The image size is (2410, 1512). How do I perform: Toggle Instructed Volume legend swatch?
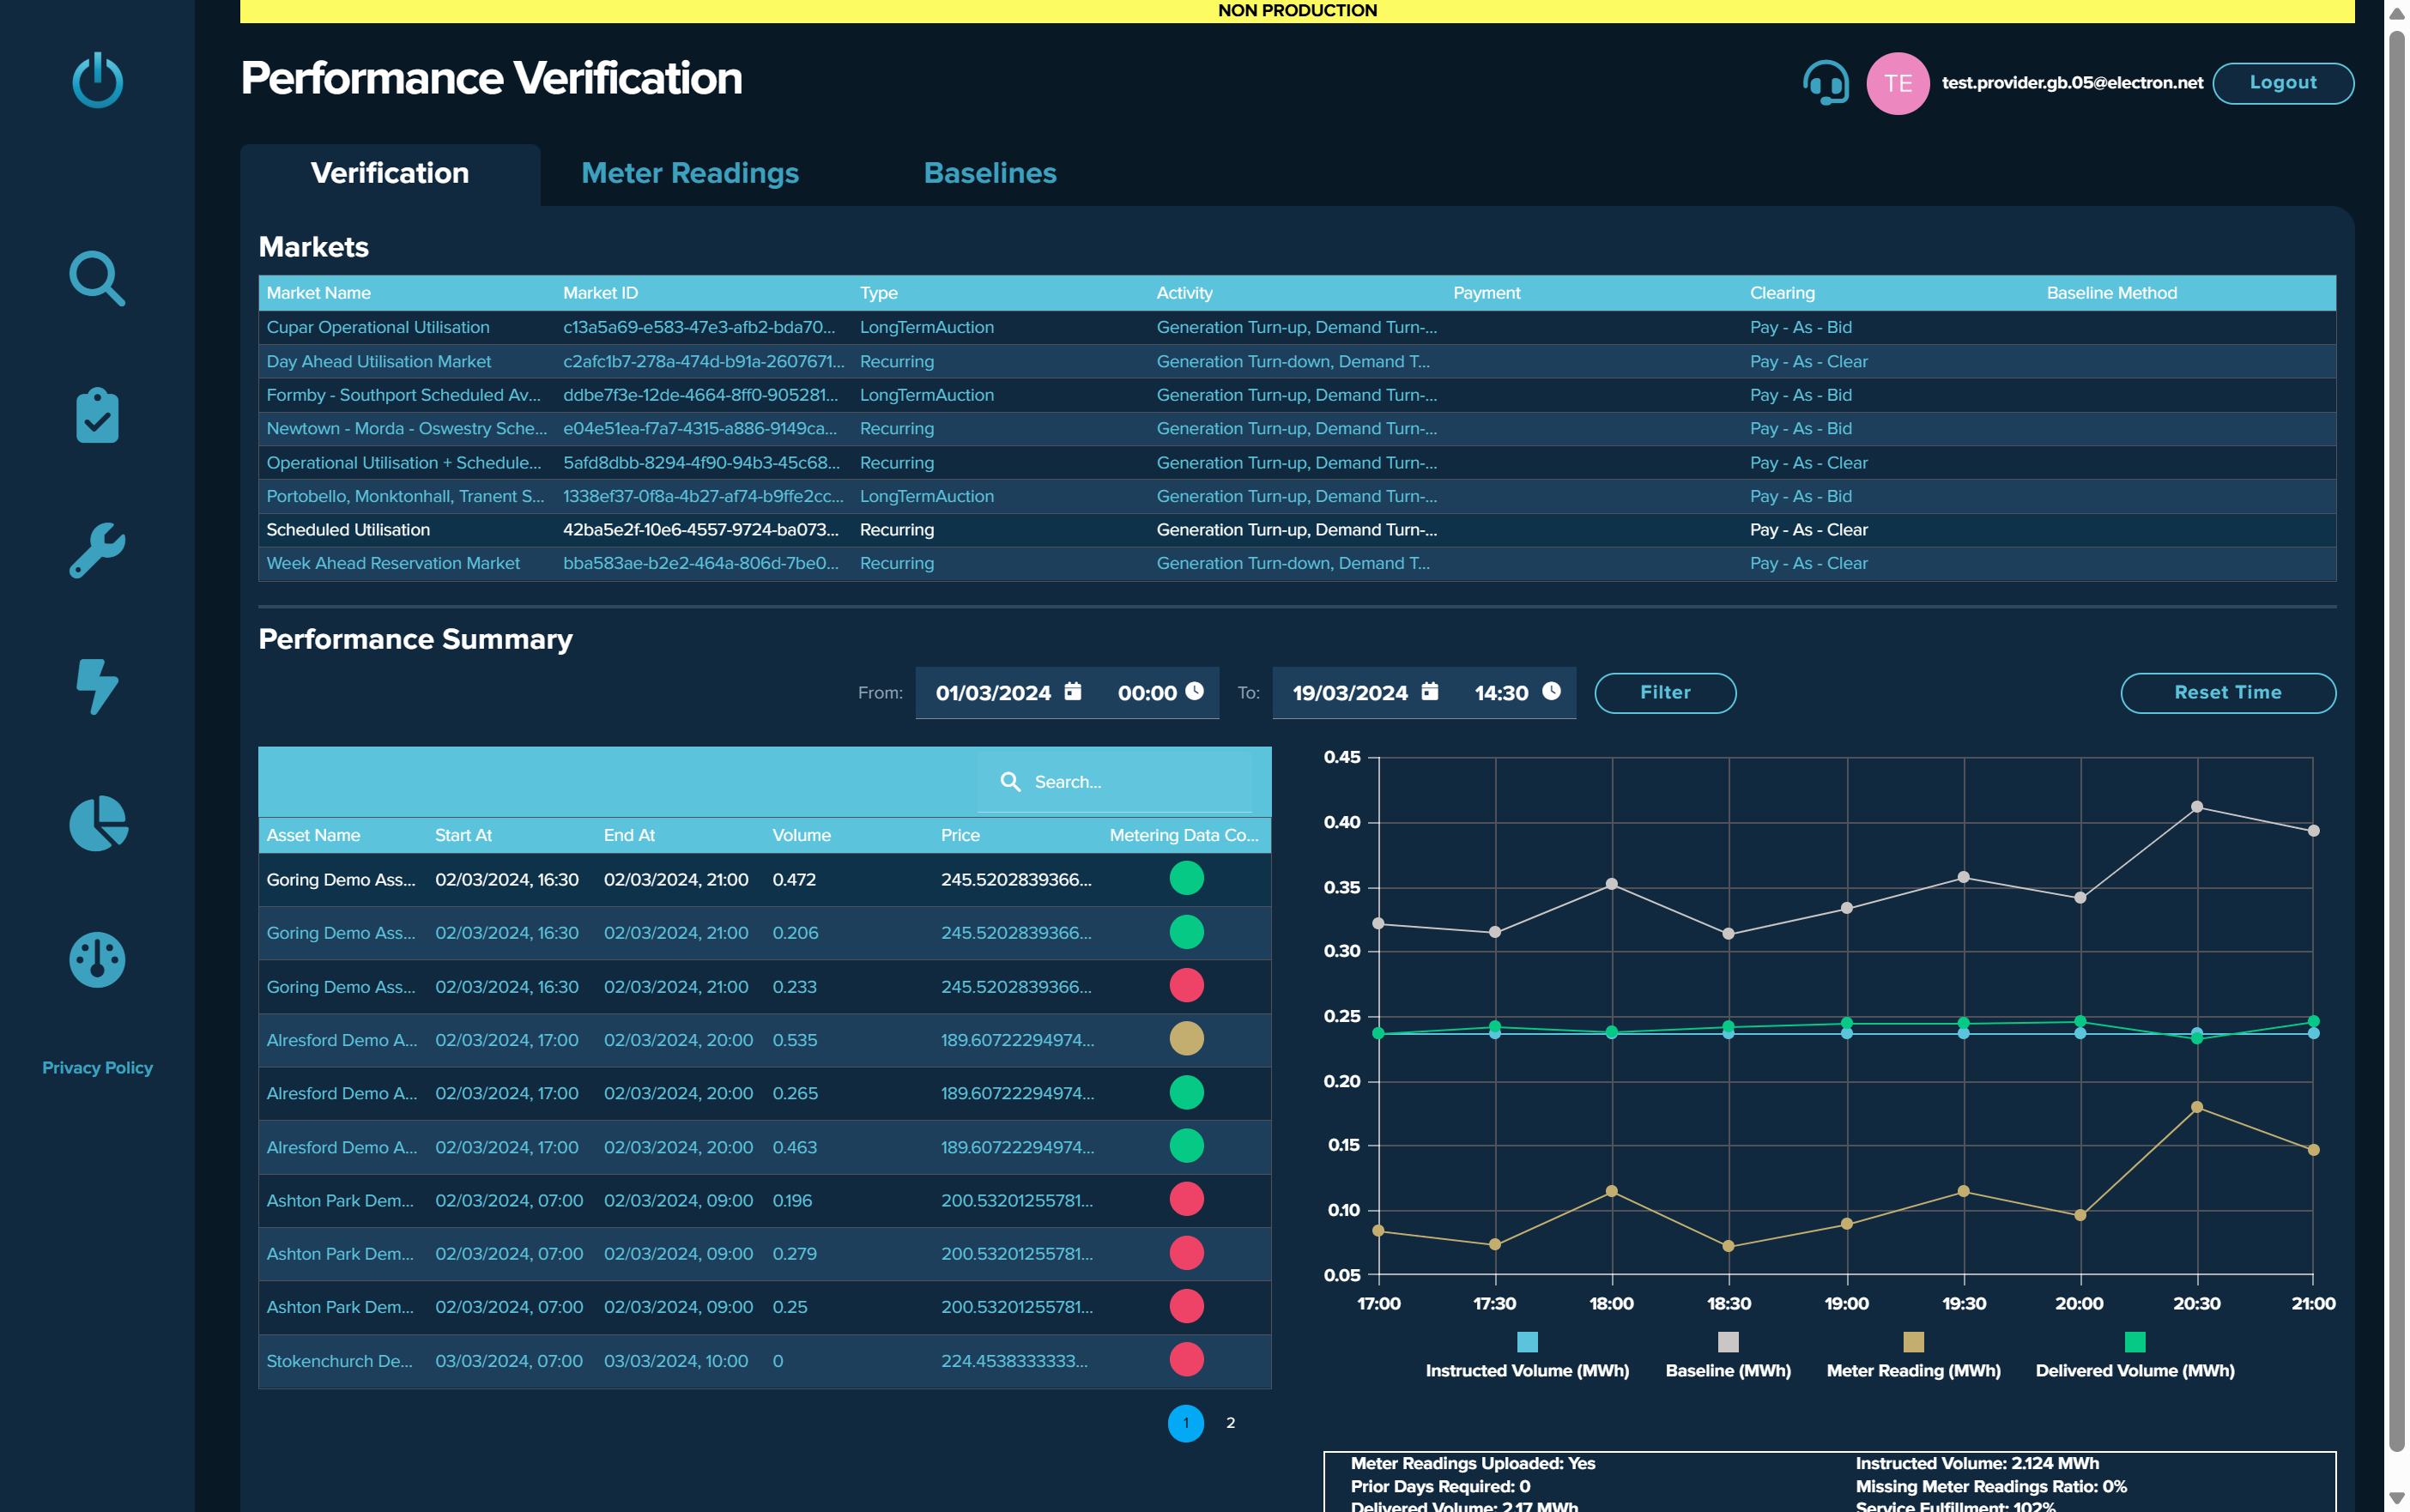1527,1342
